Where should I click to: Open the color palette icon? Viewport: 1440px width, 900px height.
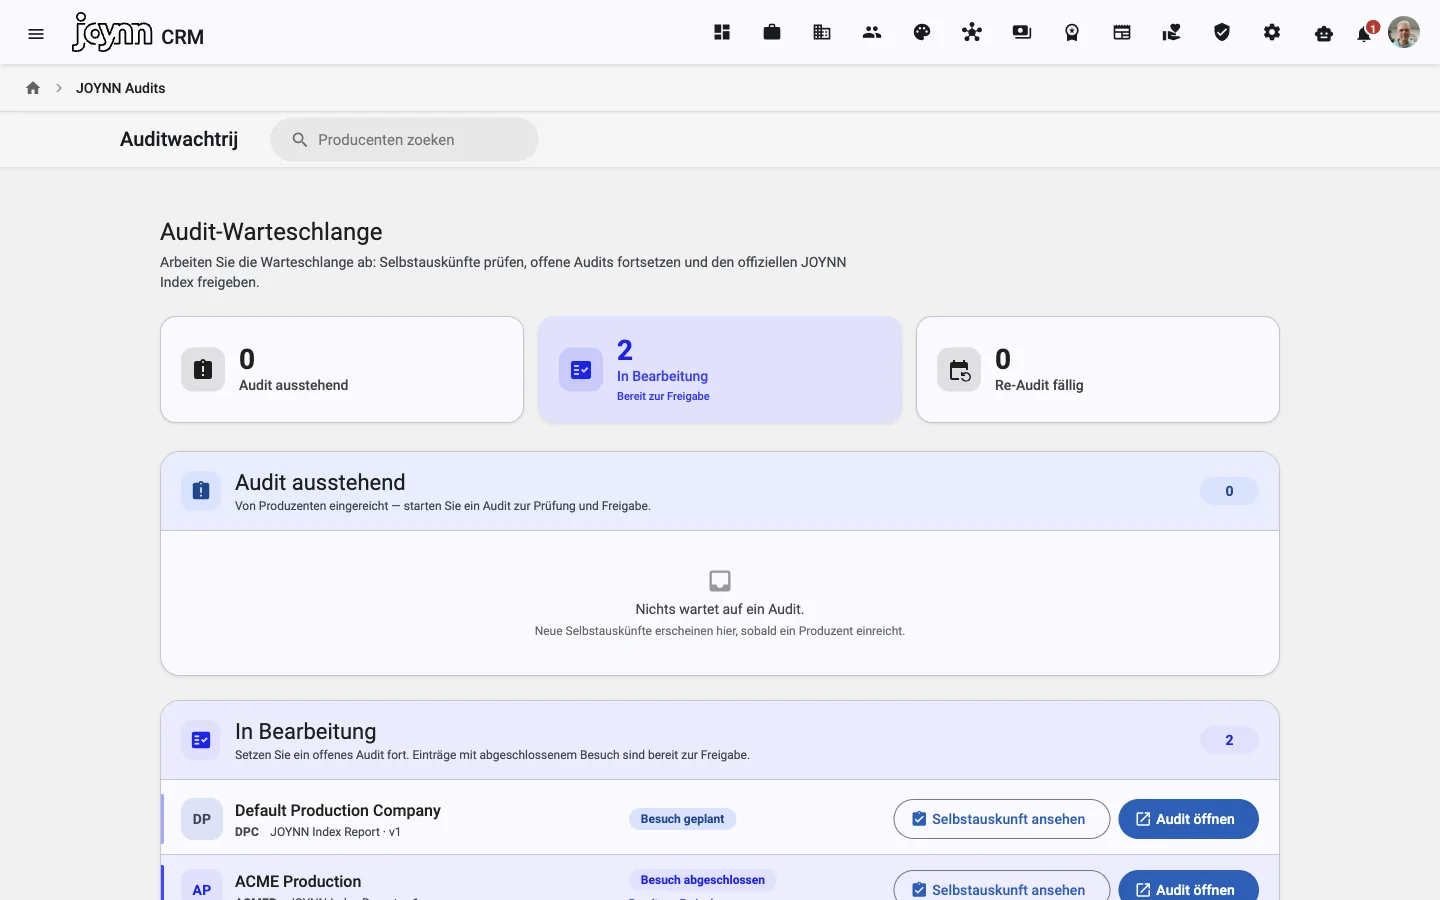922,33
